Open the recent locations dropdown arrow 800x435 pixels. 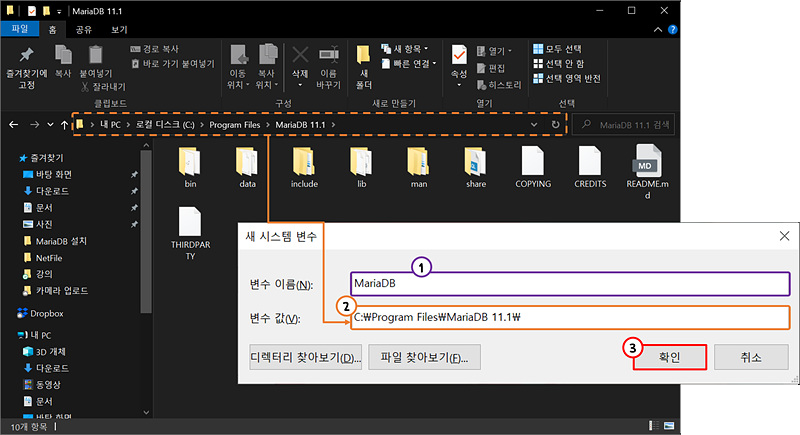pyautogui.click(x=50, y=124)
